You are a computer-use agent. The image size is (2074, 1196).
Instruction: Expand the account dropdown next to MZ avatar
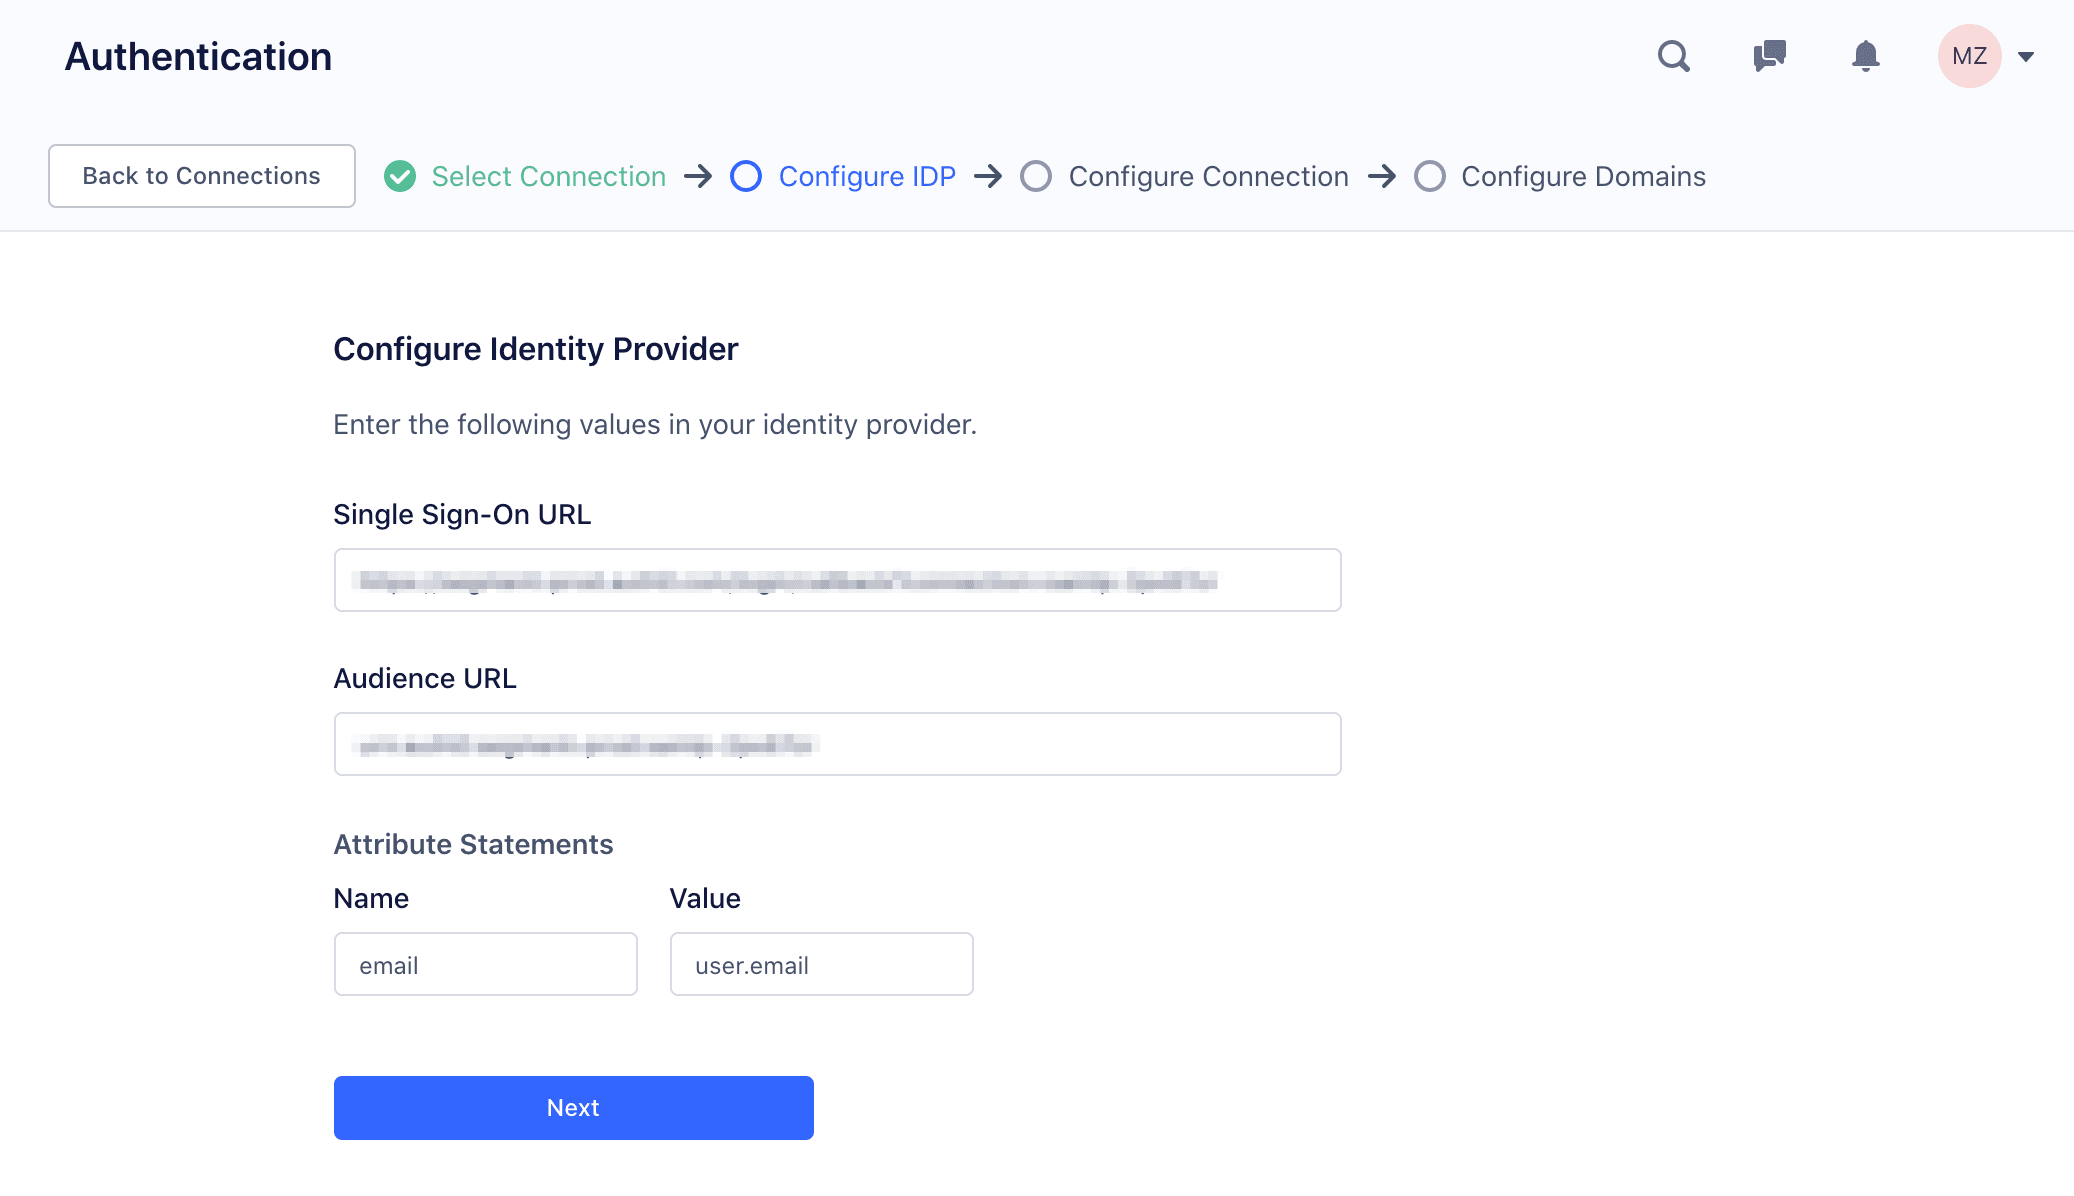pos(2027,56)
